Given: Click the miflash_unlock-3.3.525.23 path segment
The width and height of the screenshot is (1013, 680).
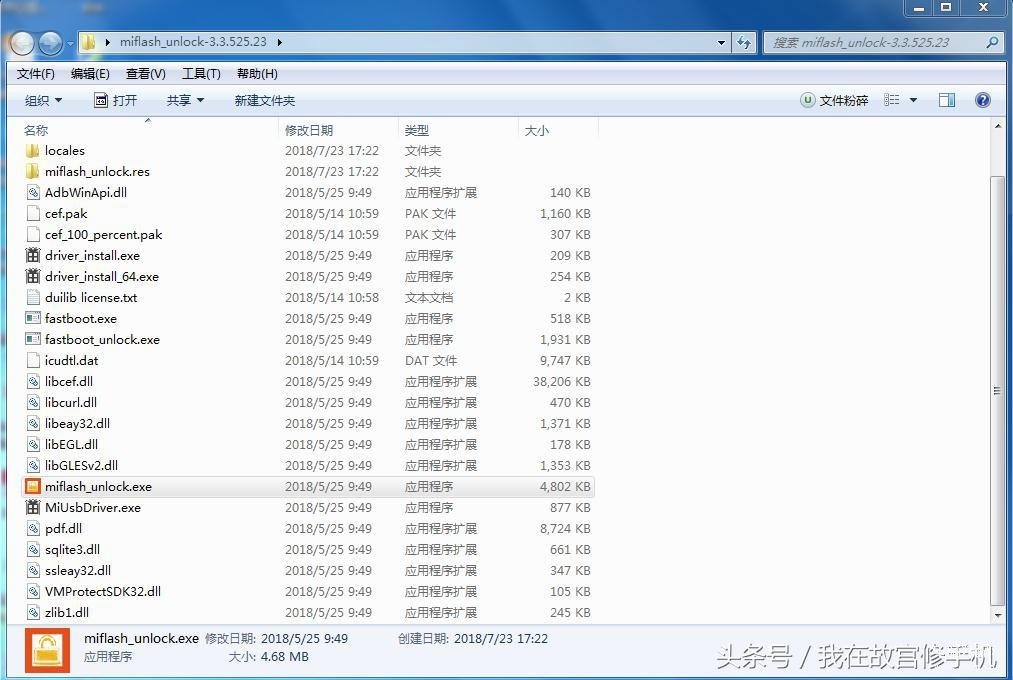Looking at the screenshot, I should [x=193, y=42].
